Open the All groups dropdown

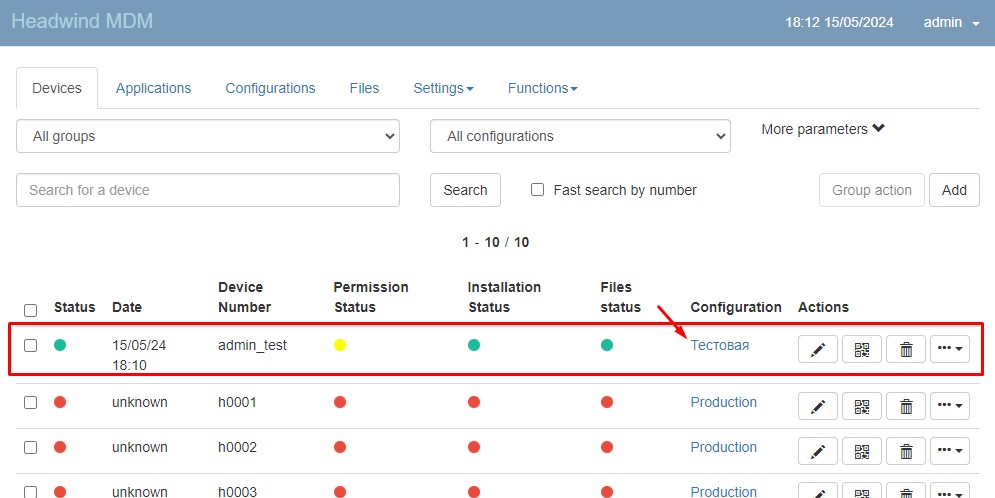(208, 136)
